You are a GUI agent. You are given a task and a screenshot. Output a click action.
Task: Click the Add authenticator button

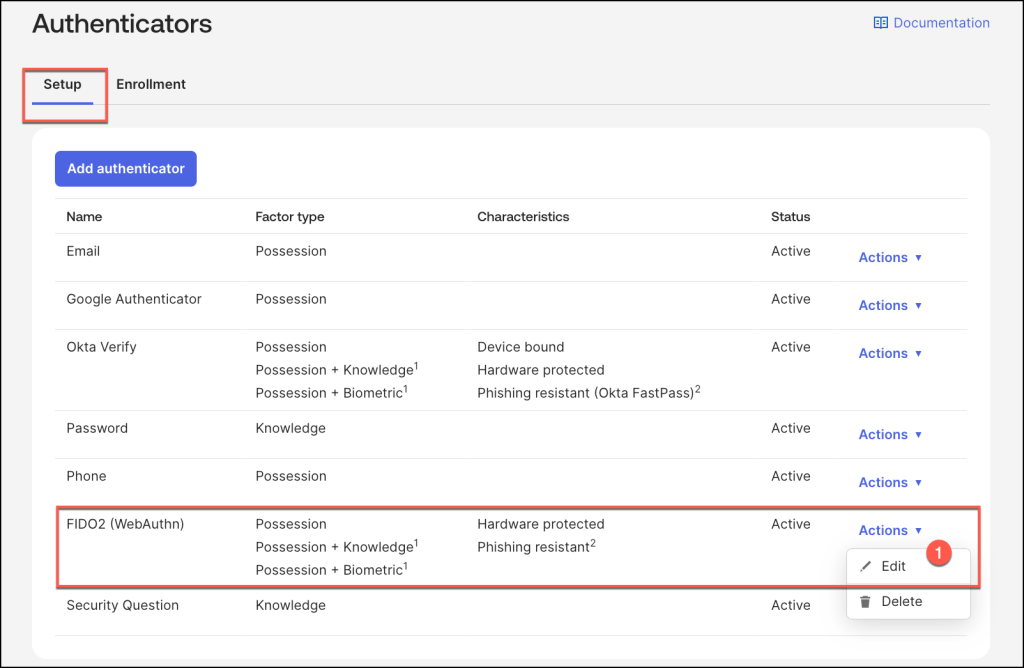tap(126, 169)
